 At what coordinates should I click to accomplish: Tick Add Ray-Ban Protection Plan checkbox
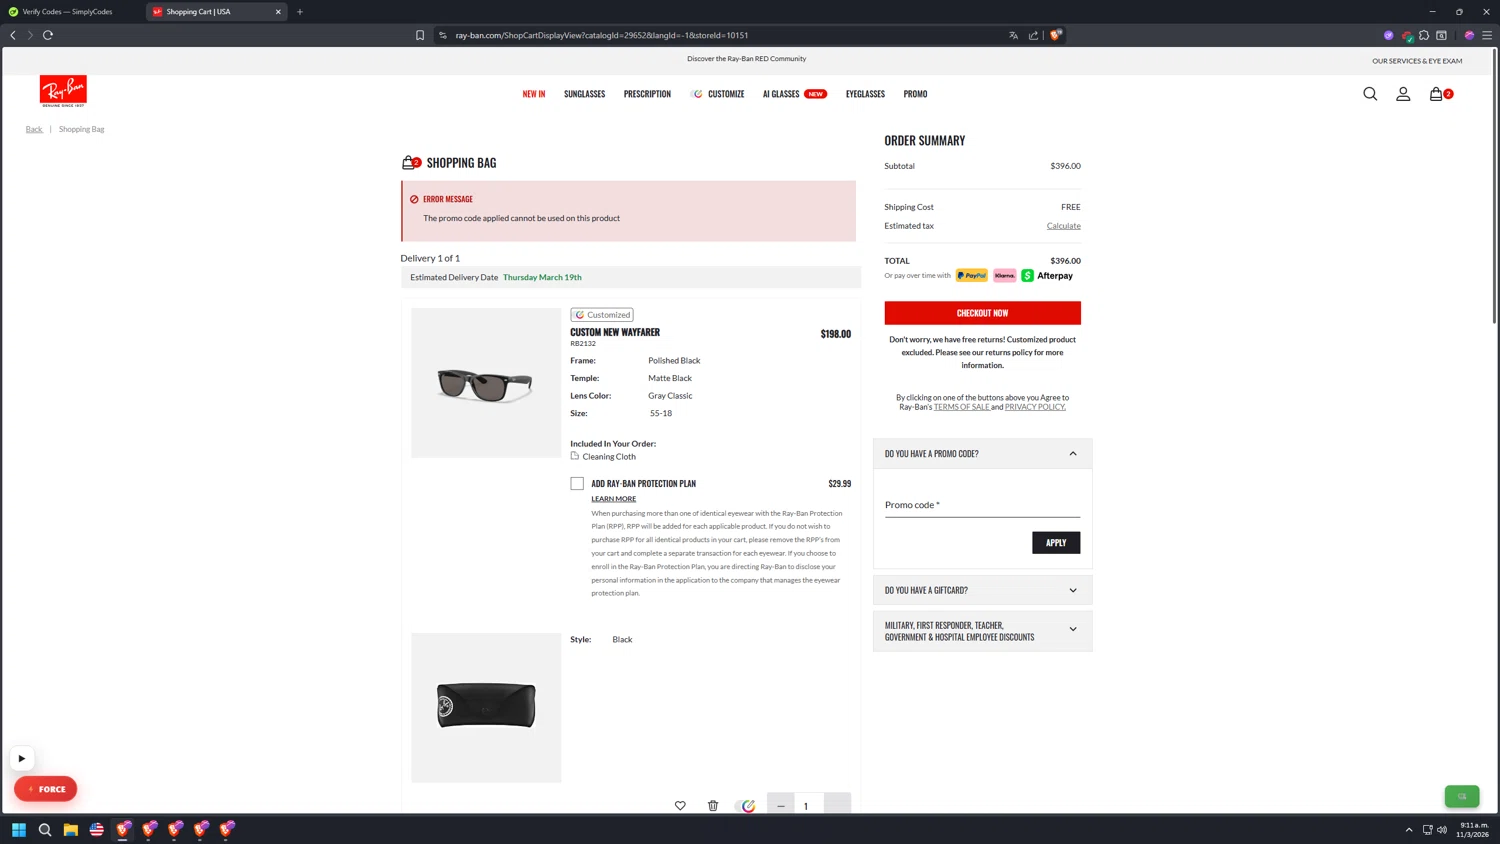[x=577, y=484]
